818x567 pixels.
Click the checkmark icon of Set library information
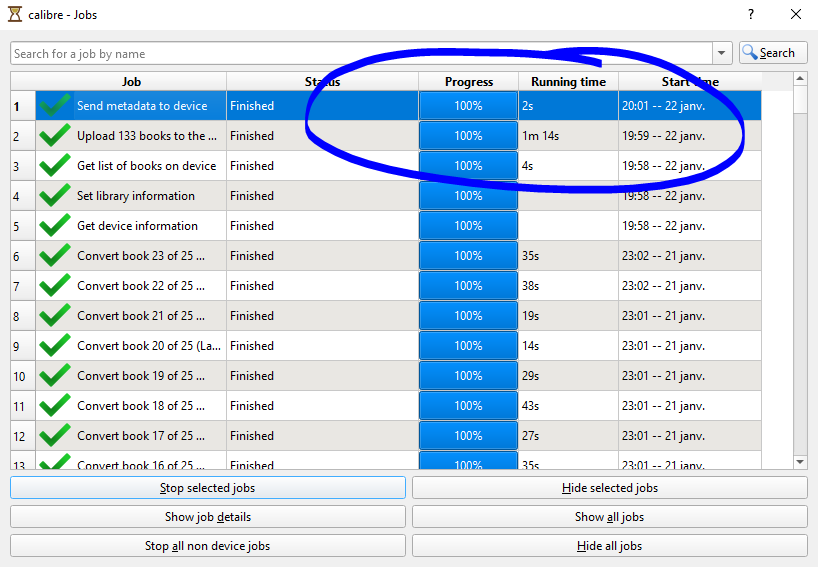pos(55,196)
